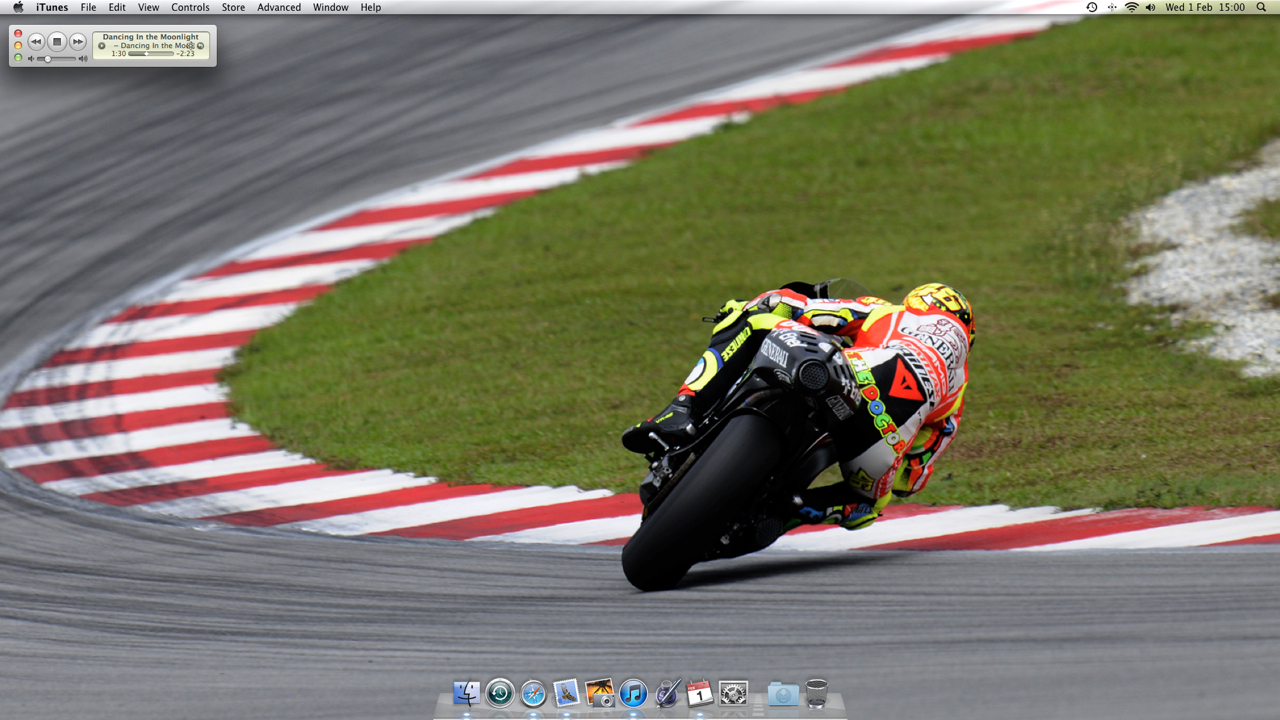Open the system volume menu bar icon
The image size is (1280, 720).
(x=1150, y=7)
